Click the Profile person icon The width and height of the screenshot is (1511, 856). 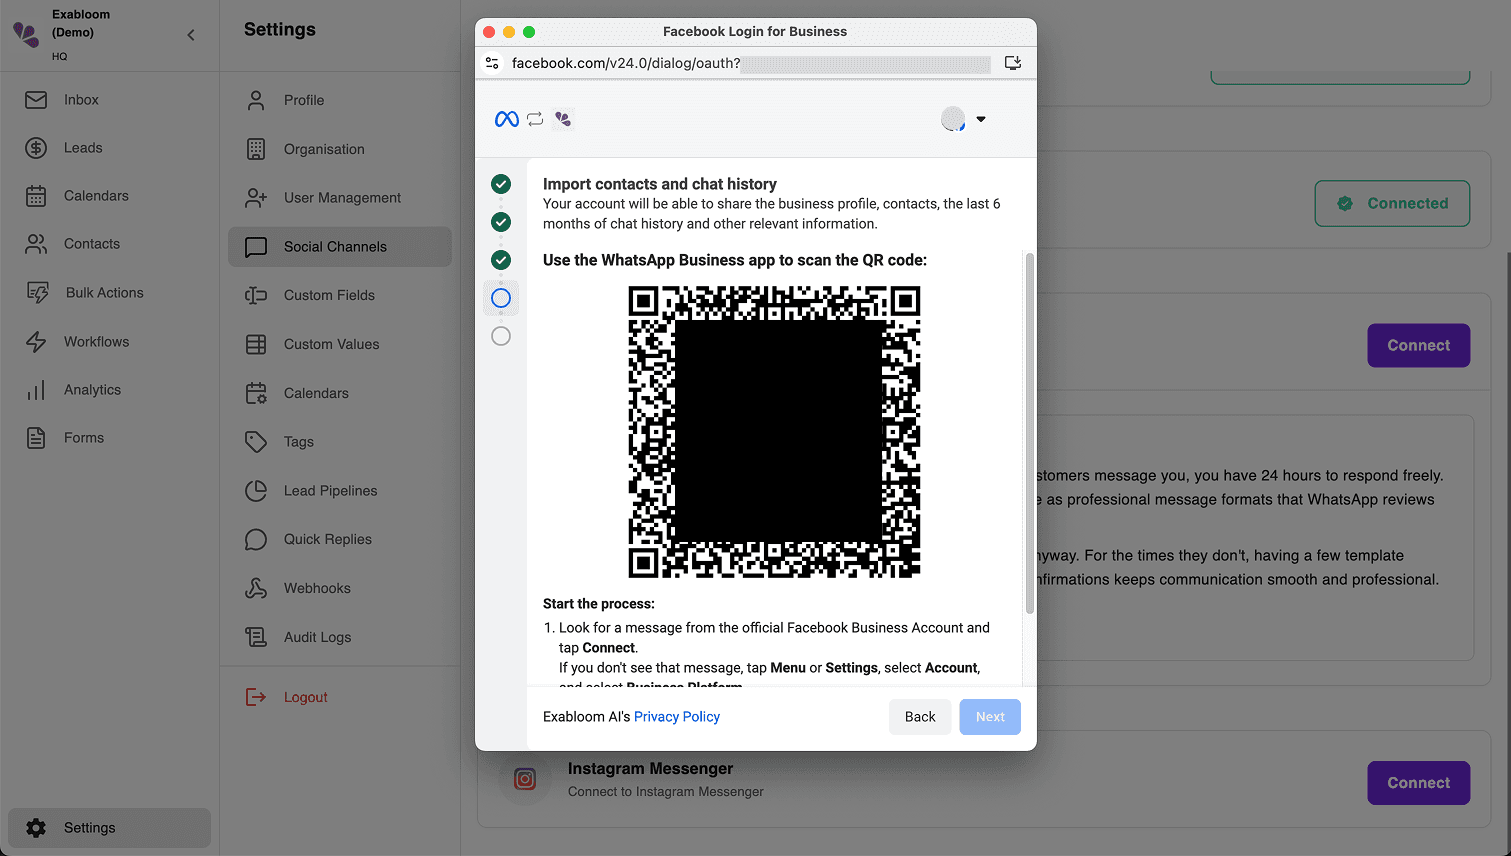click(x=256, y=100)
